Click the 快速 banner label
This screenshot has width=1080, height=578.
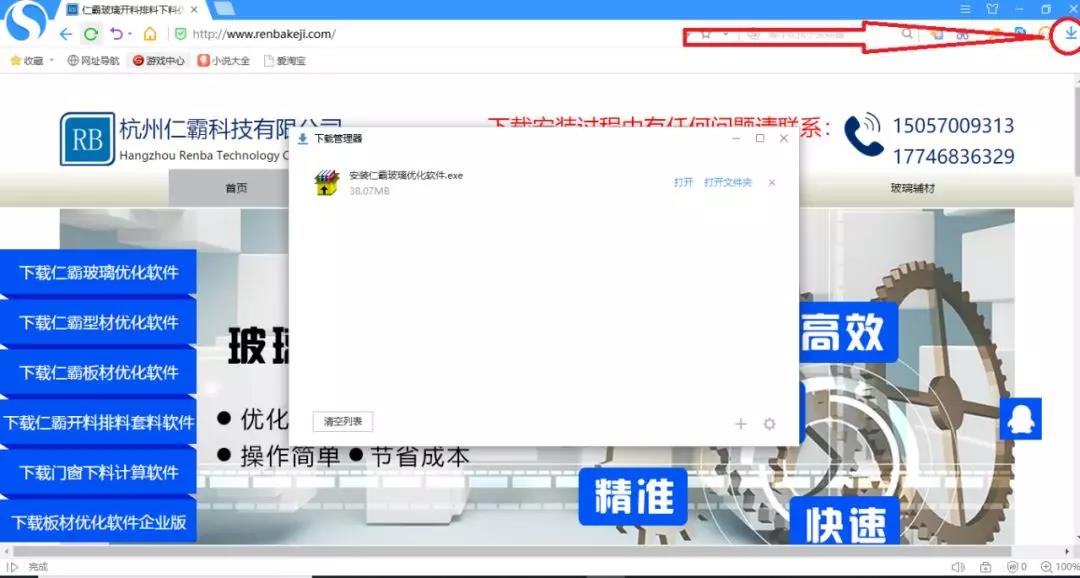[844, 522]
